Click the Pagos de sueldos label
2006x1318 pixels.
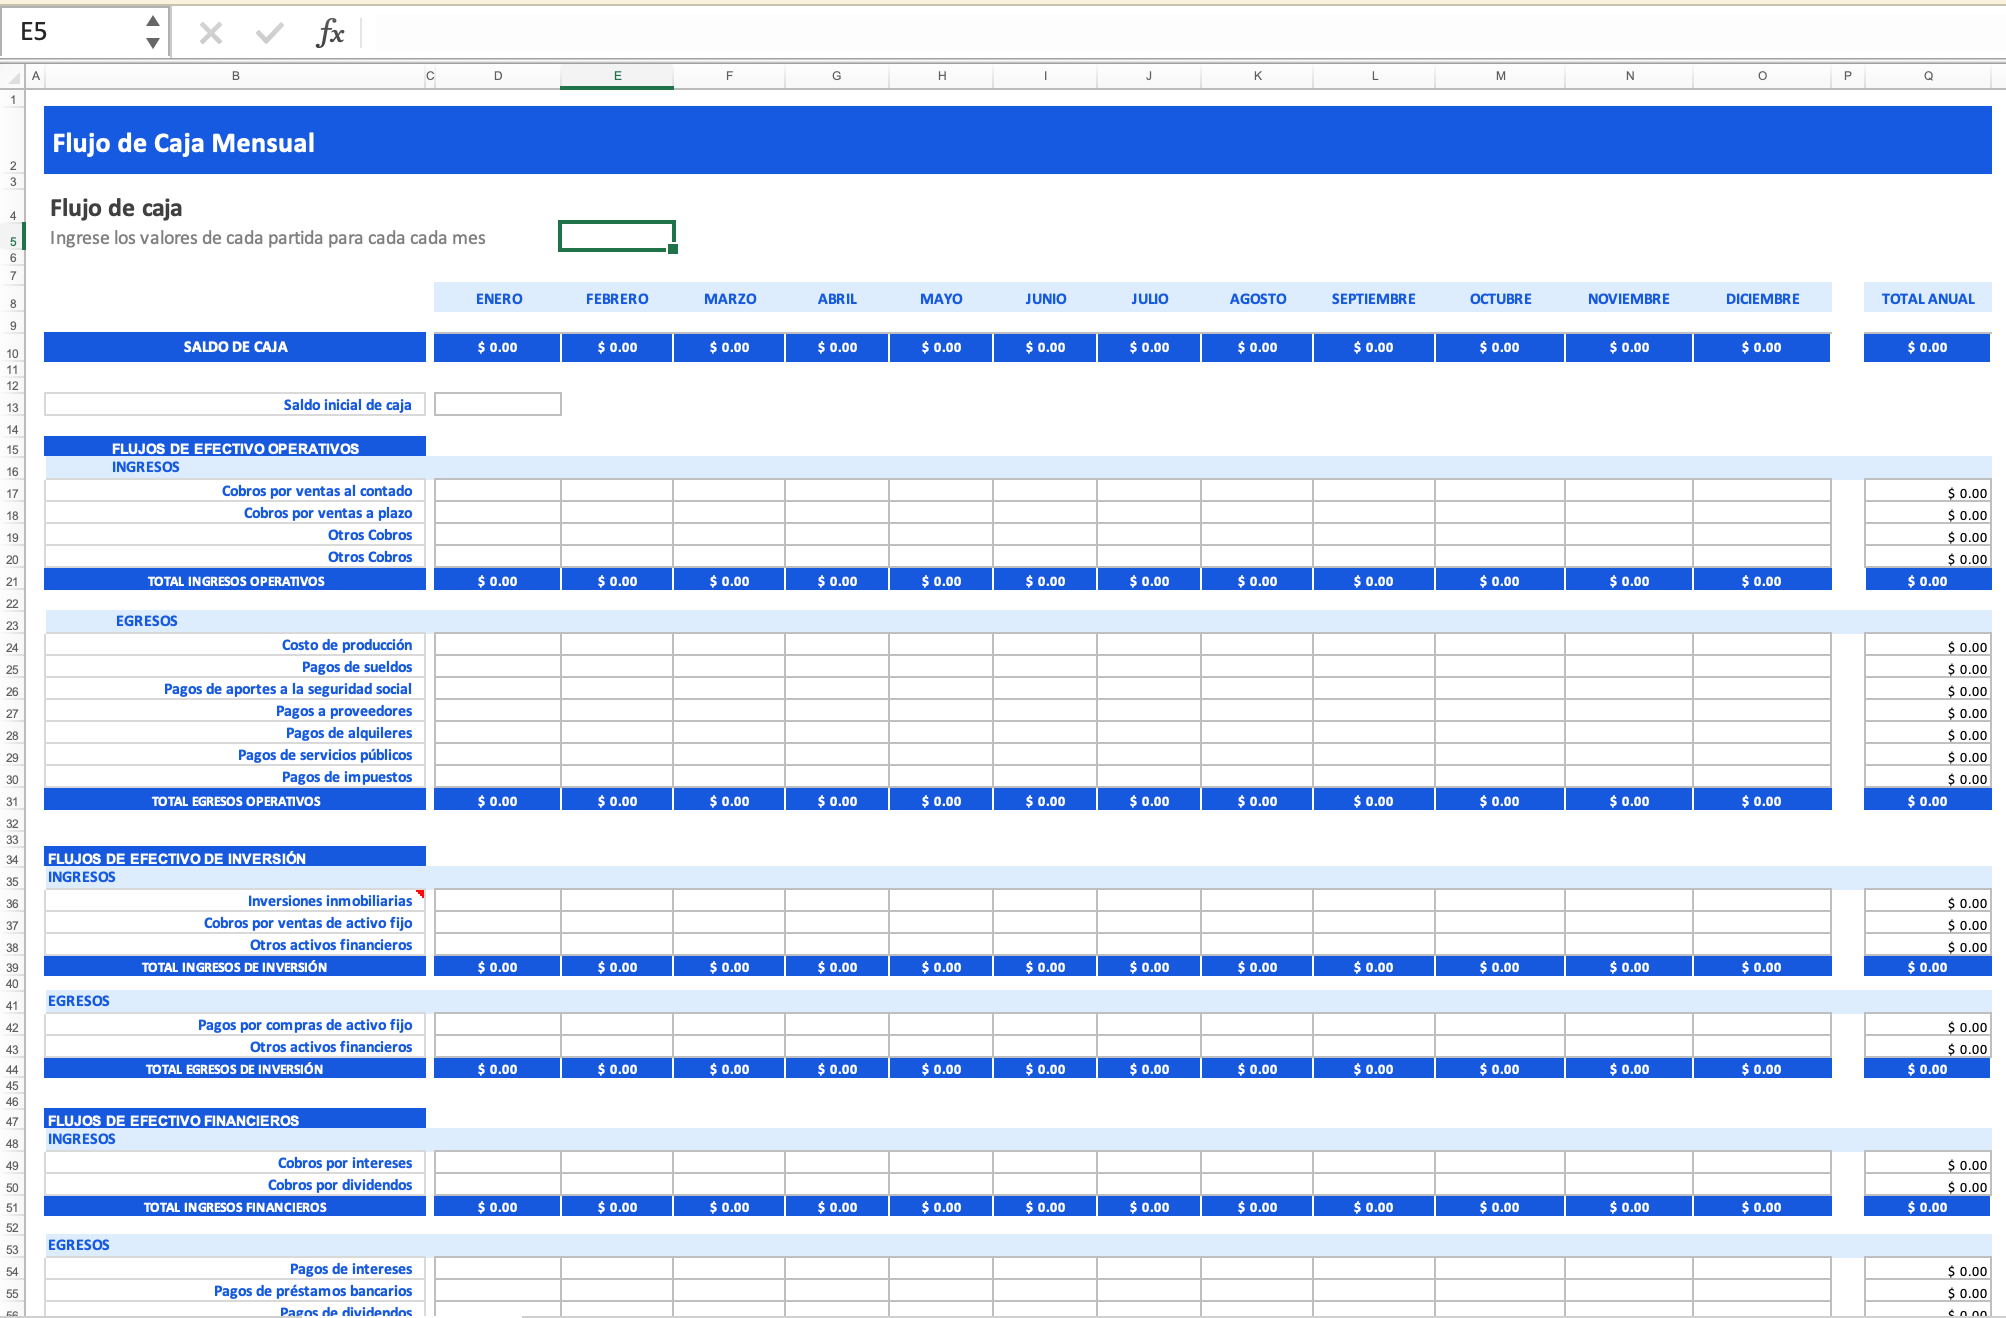click(x=356, y=667)
